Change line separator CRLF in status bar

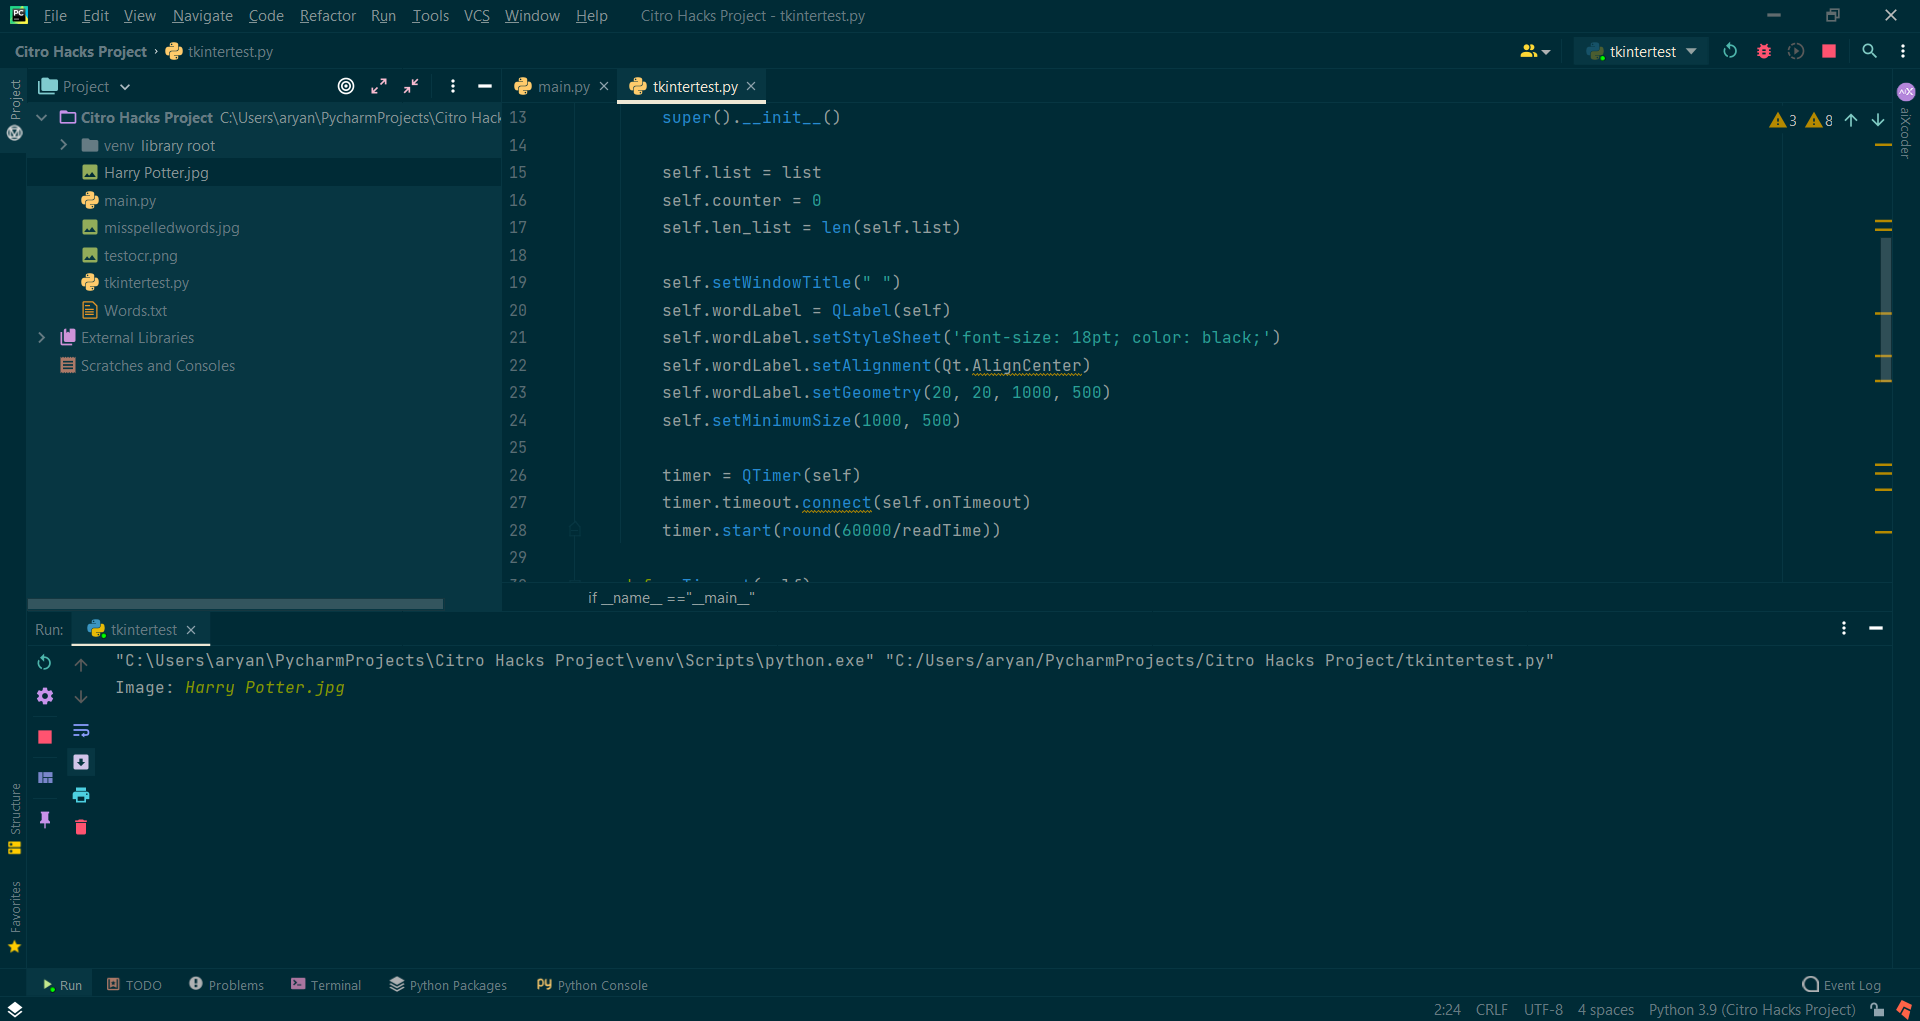pos(1491,1010)
